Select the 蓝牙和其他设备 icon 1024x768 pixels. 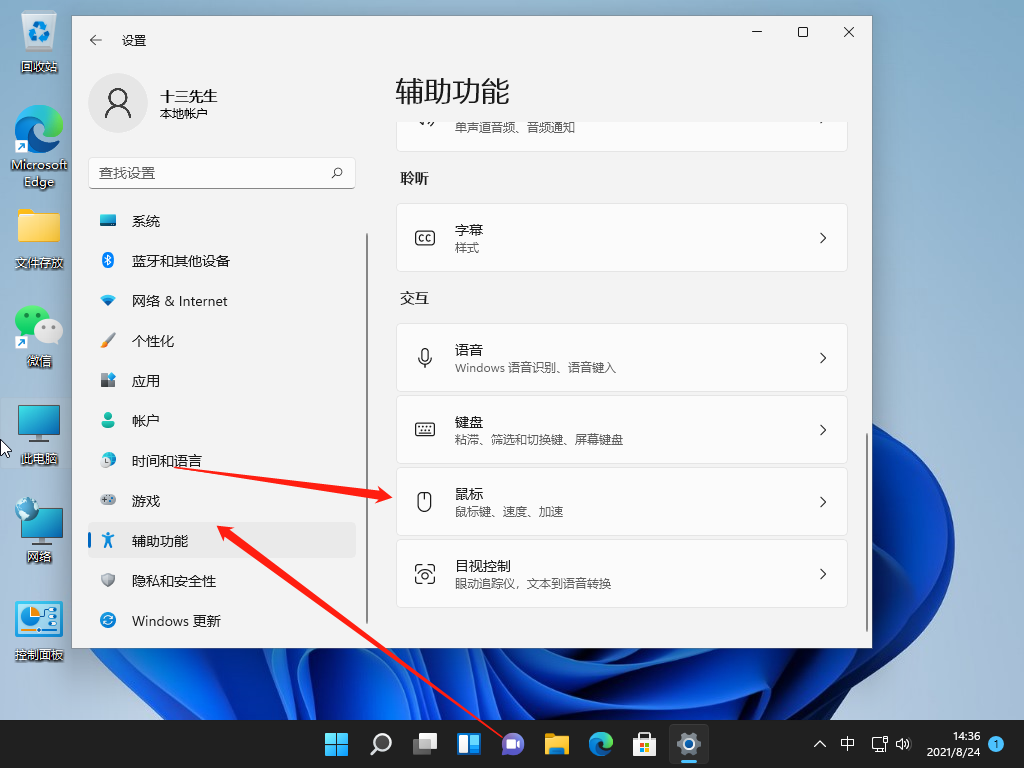point(108,260)
